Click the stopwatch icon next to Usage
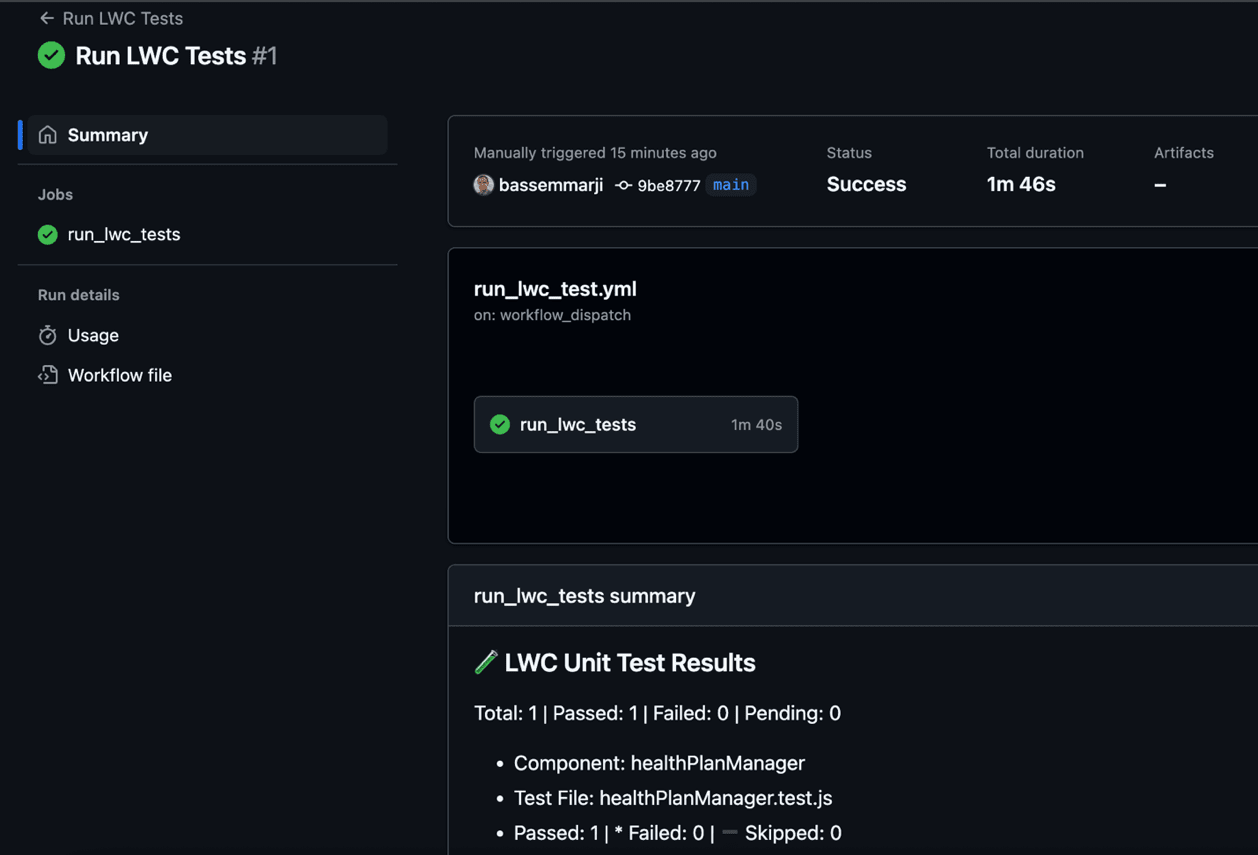 click(48, 335)
